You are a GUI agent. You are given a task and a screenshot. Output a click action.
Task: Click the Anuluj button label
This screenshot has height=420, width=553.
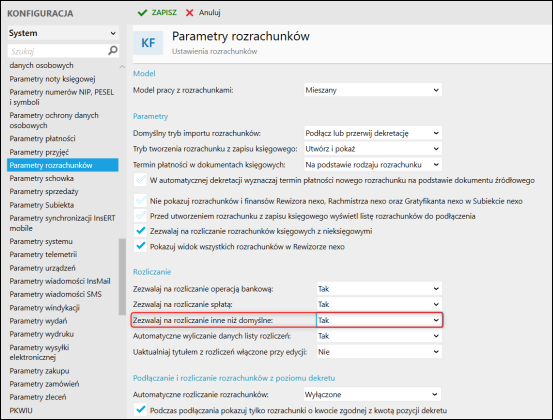[x=209, y=13]
